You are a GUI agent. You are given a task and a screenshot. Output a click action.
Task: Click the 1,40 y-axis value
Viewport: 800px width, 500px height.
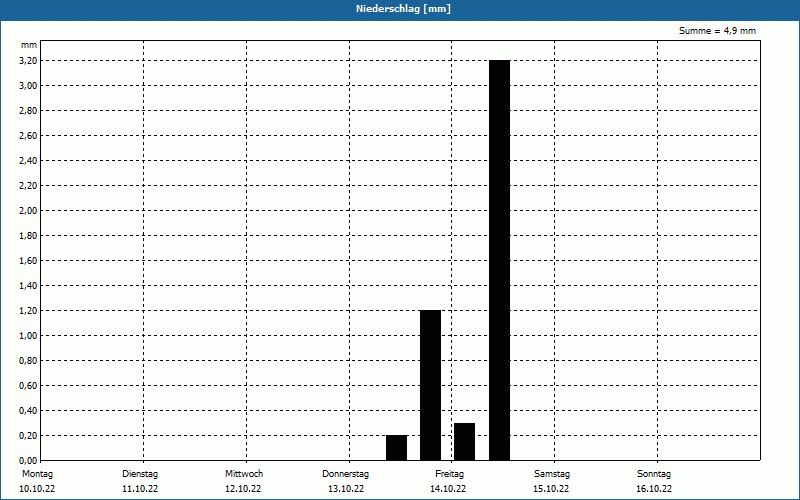(x=28, y=286)
